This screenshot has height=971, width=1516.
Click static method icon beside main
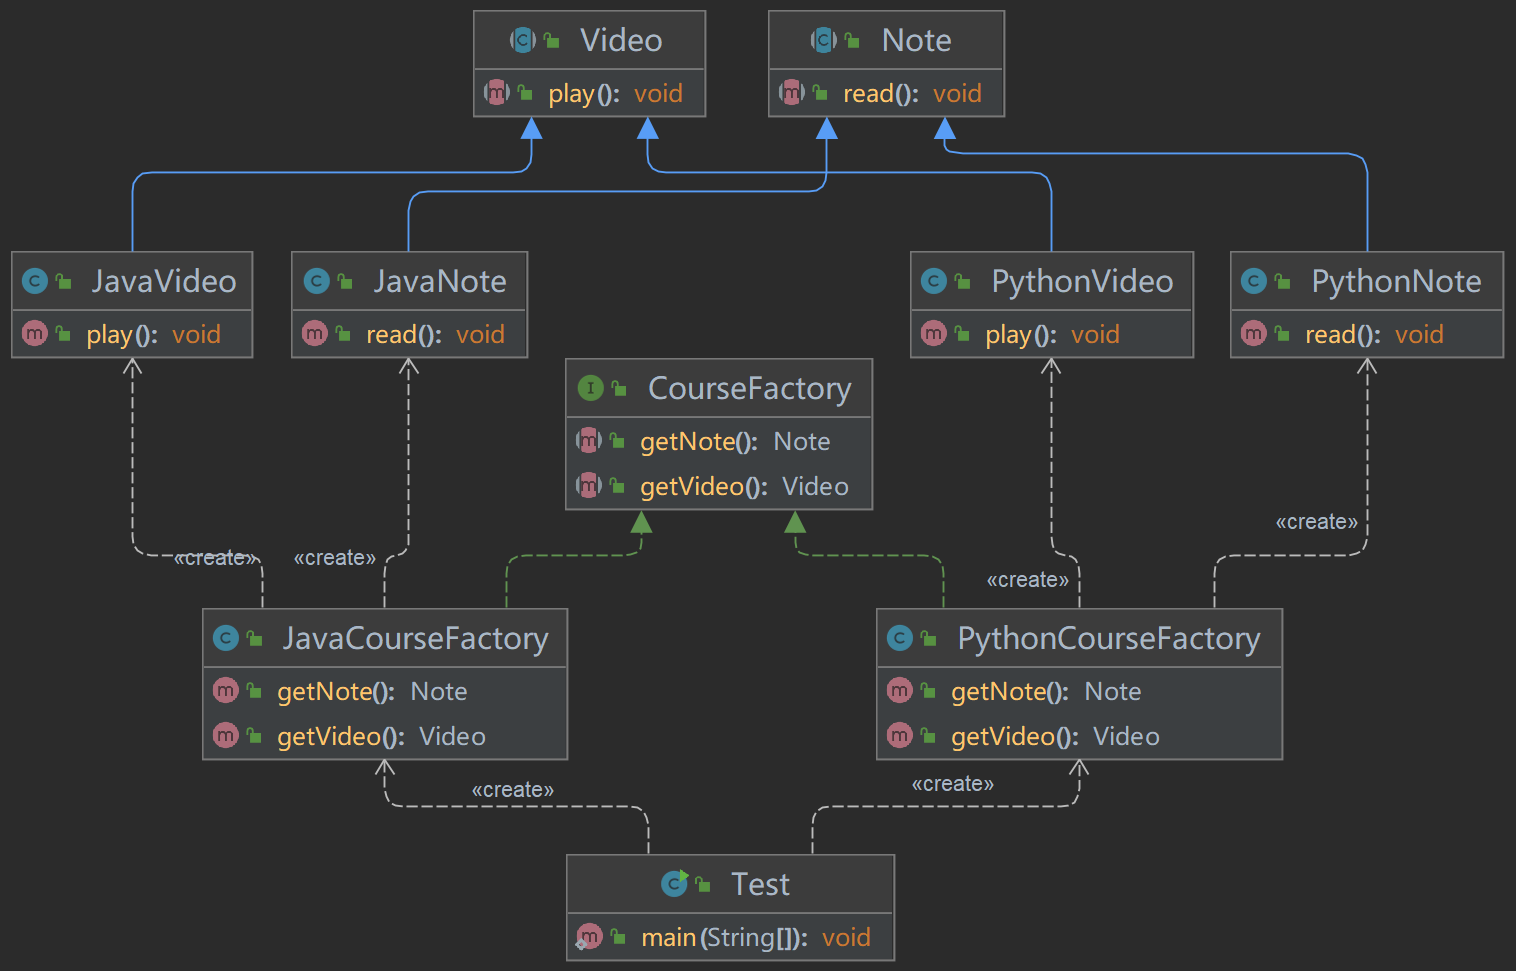589,937
